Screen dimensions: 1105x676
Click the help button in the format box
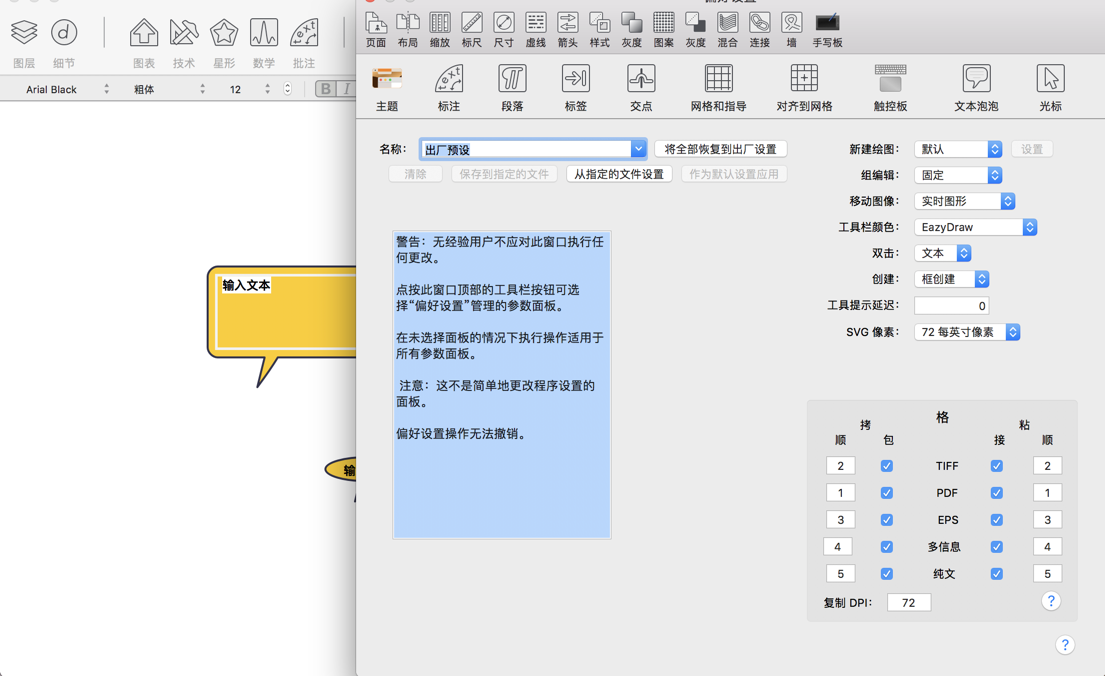click(1051, 601)
